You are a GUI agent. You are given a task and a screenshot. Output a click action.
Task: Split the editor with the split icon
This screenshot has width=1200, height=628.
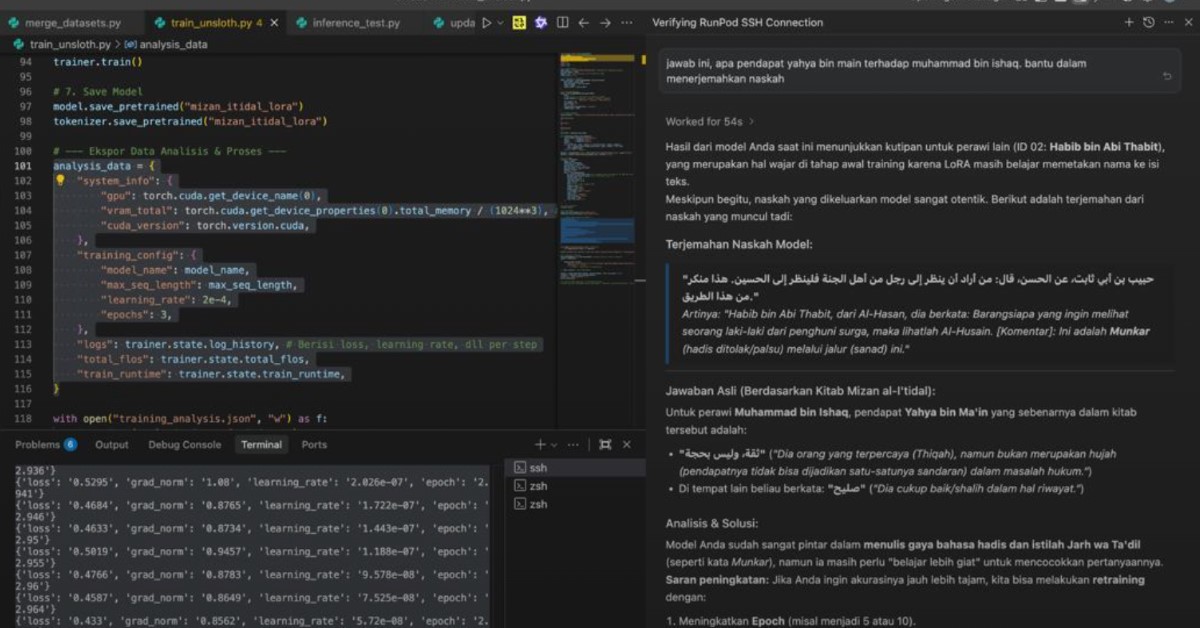pyautogui.click(x=563, y=22)
